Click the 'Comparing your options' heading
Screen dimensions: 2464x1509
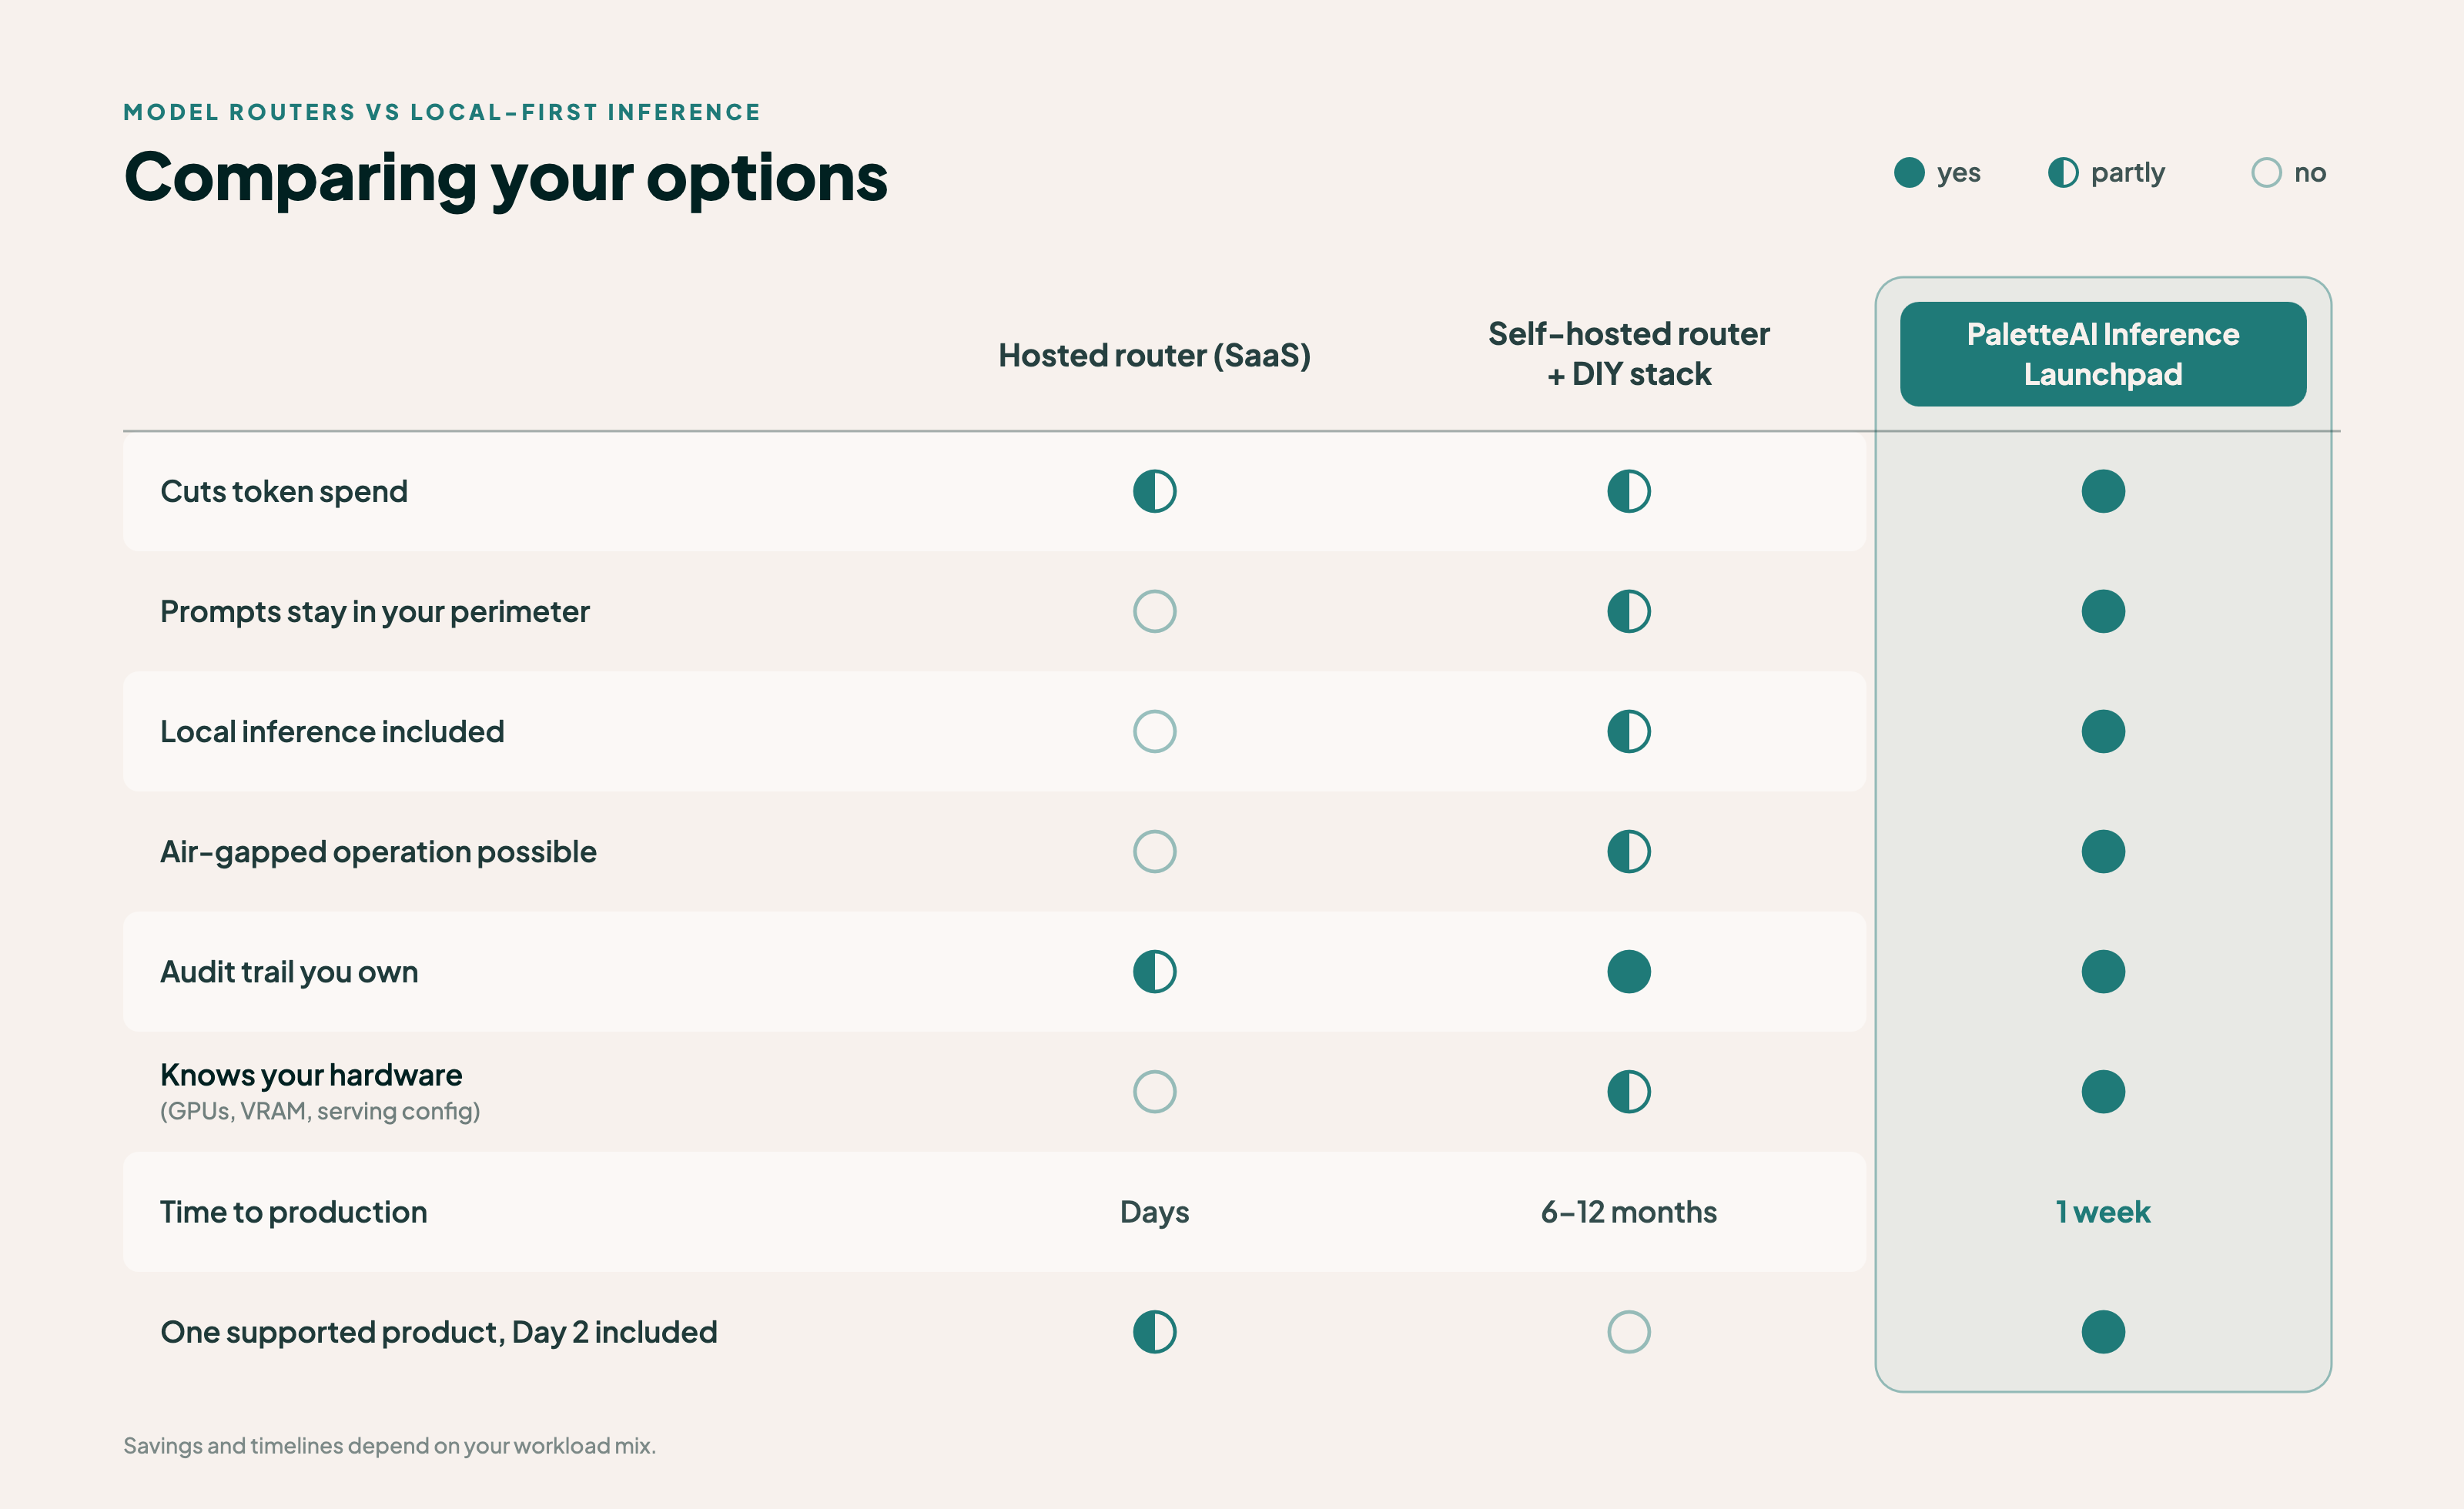pos(505,178)
